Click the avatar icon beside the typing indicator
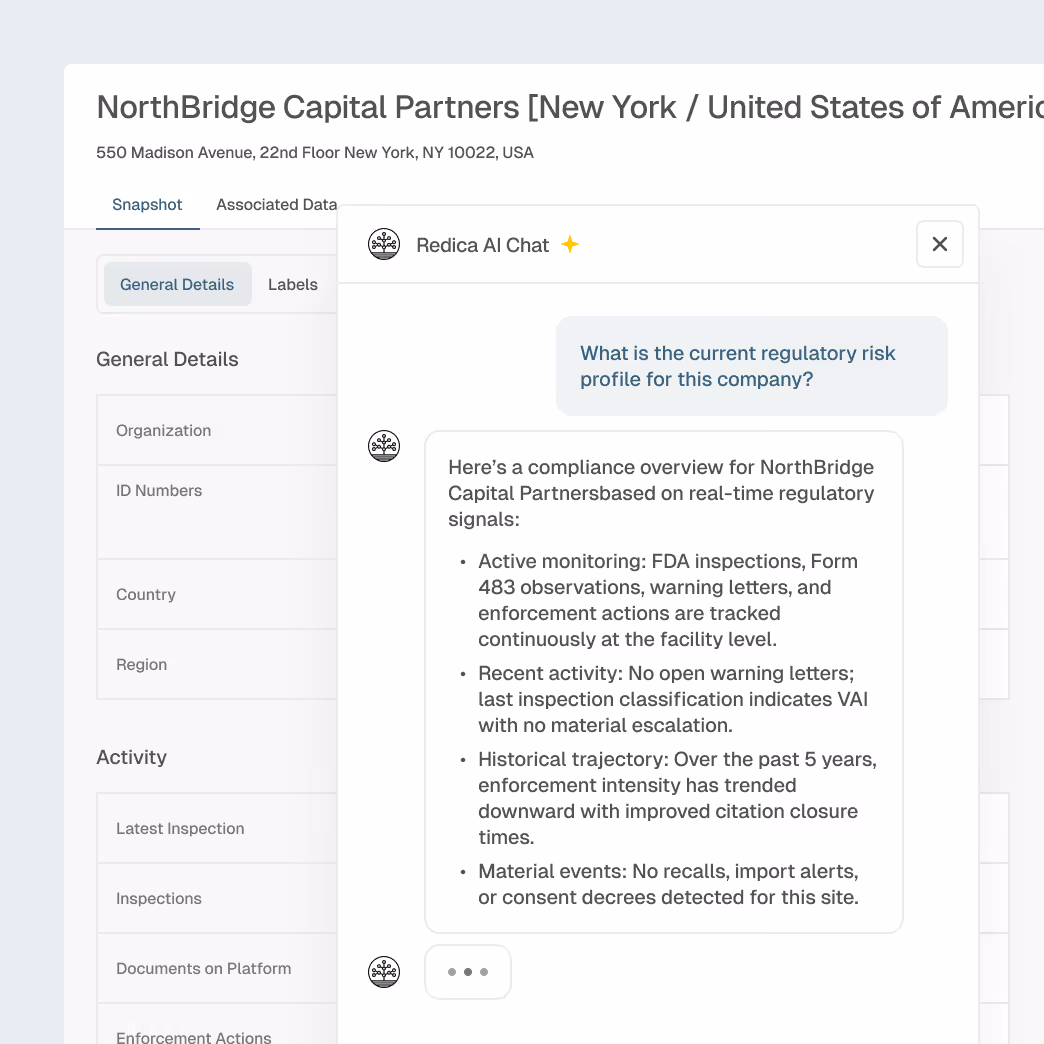The height and width of the screenshot is (1044, 1044). pyautogui.click(x=384, y=971)
